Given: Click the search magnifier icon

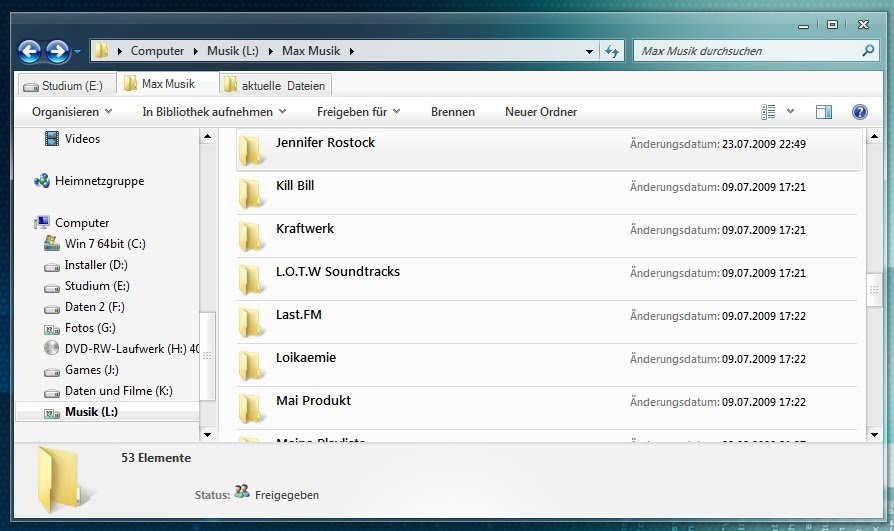Looking at the screenshot, I should pos(868,51).
